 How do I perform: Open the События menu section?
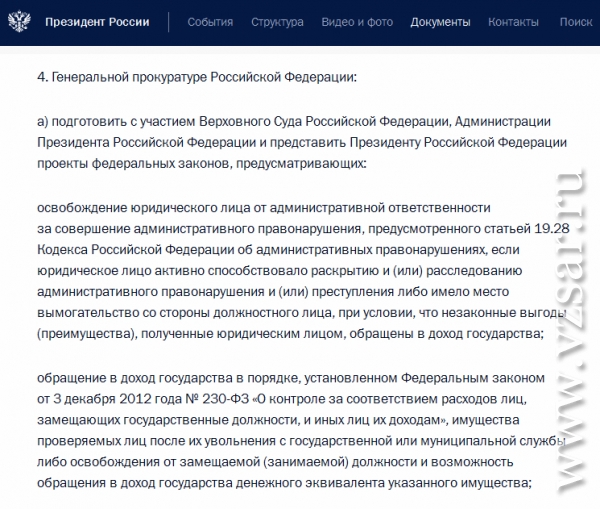coord(210,22)
